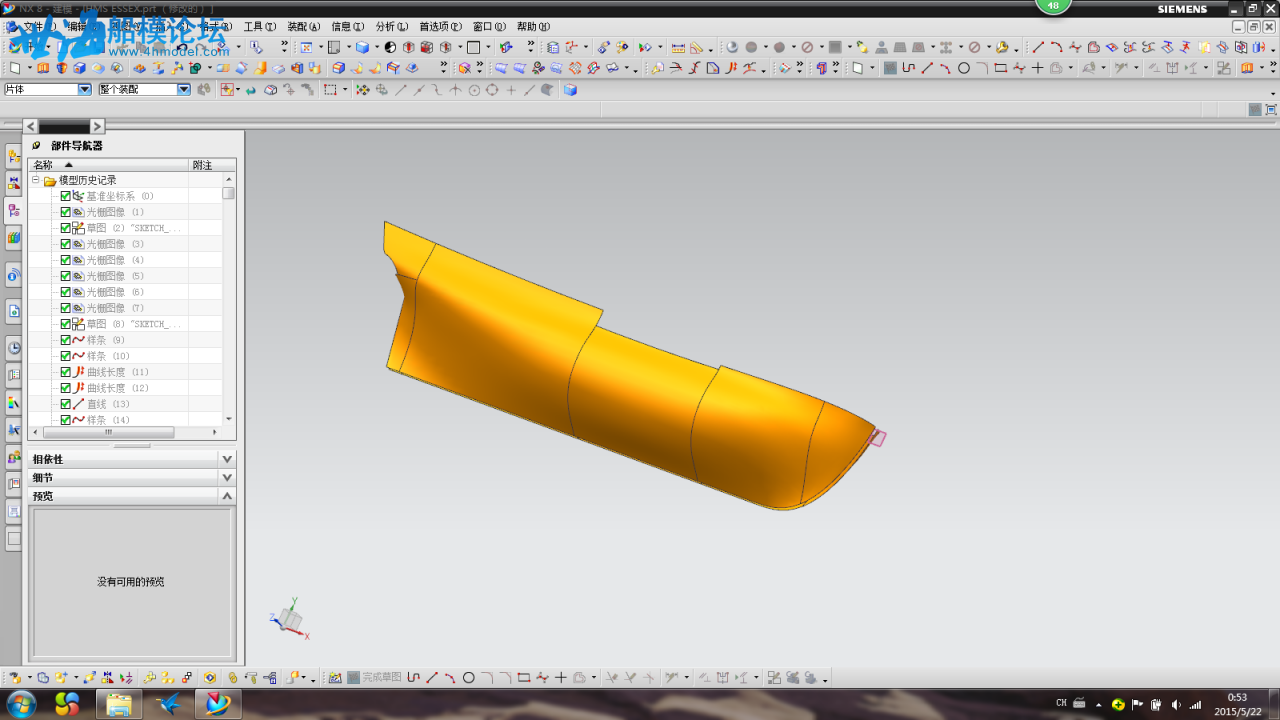Click the shaded rendering style cube icon

point(362,47)
